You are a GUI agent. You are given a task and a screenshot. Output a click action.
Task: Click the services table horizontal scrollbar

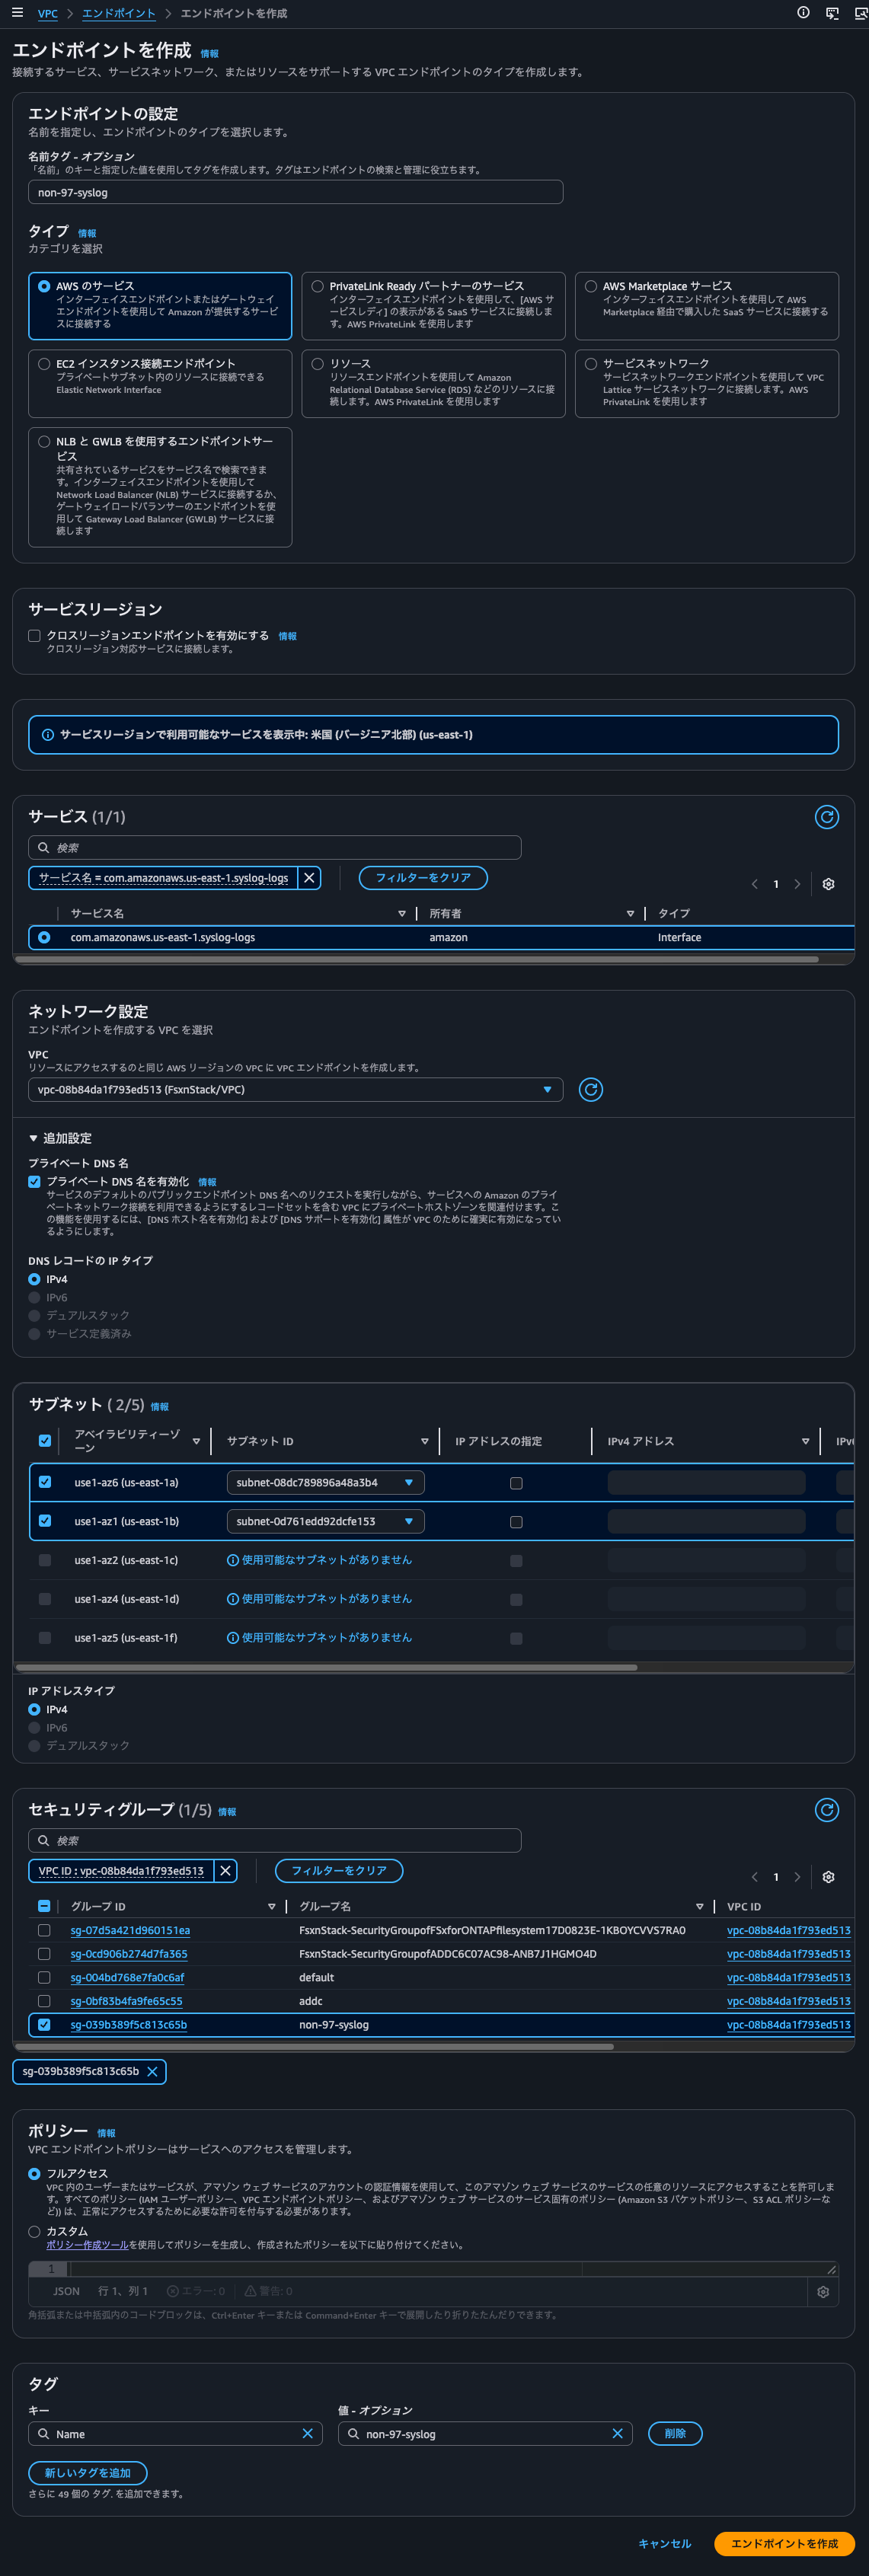click(417, 959)
